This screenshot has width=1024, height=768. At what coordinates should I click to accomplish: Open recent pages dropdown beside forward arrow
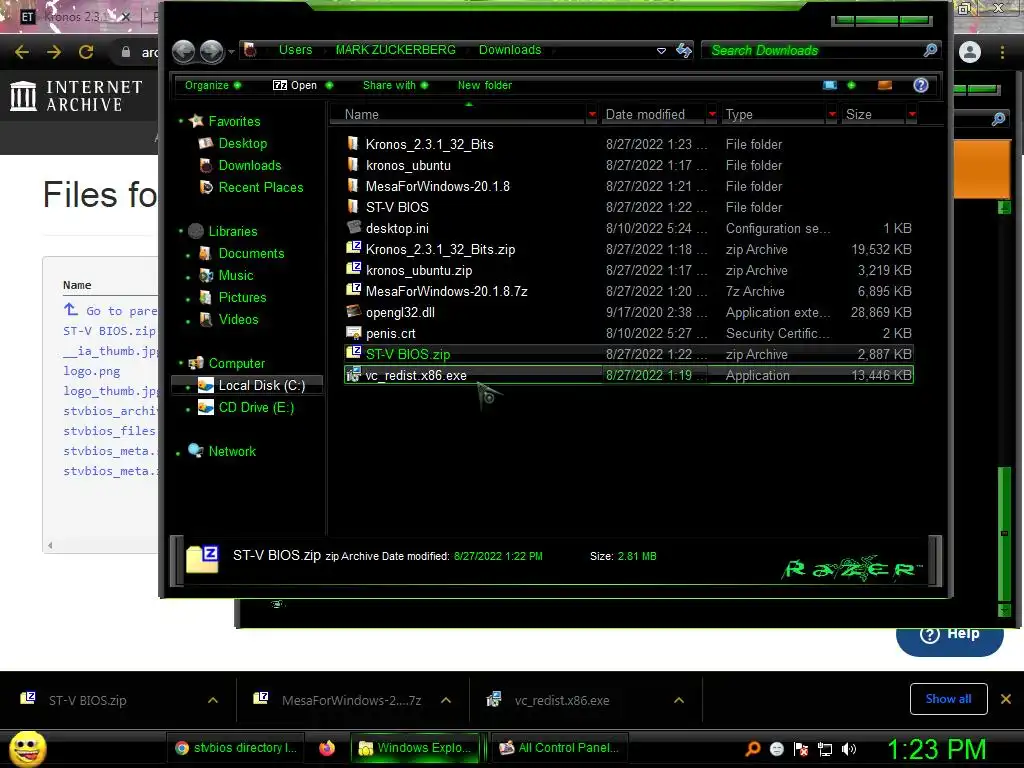coord(231,51)
